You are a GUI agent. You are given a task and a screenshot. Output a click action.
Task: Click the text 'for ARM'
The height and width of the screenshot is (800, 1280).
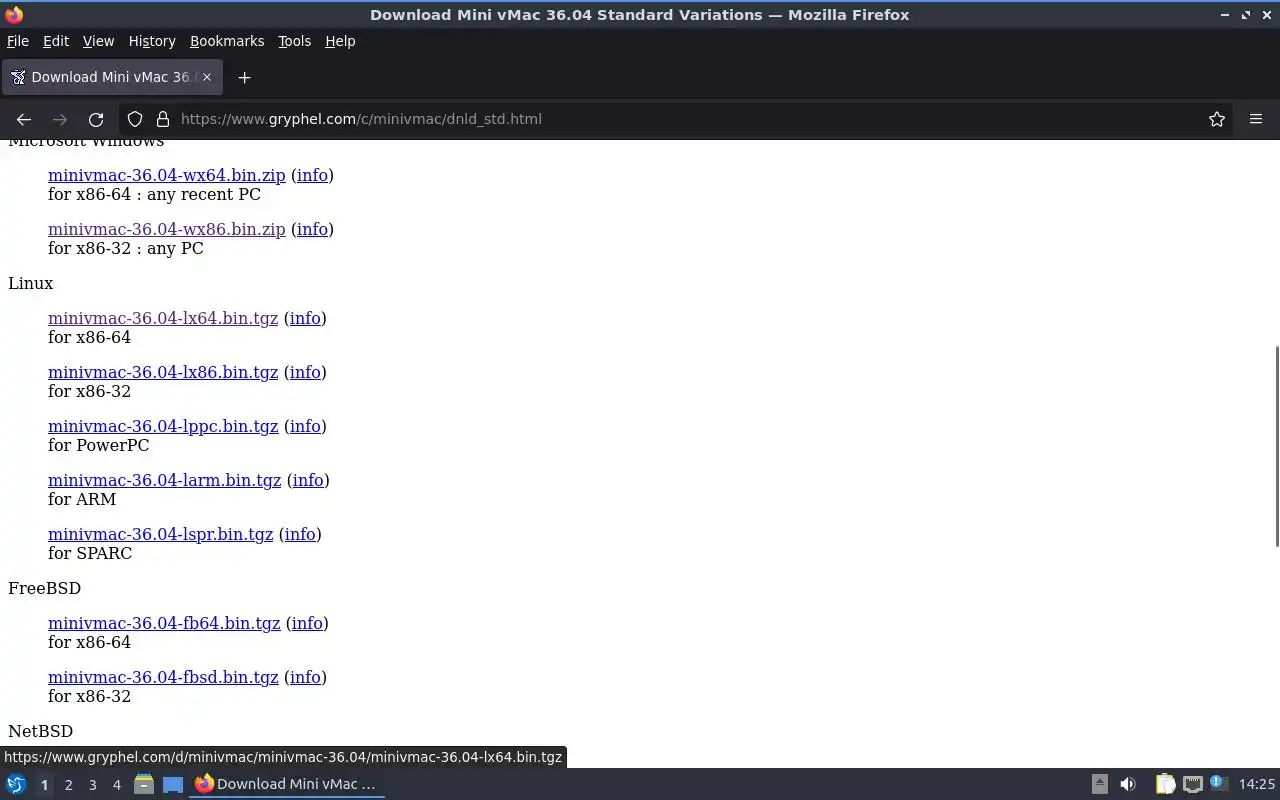(x=82, y=499)
